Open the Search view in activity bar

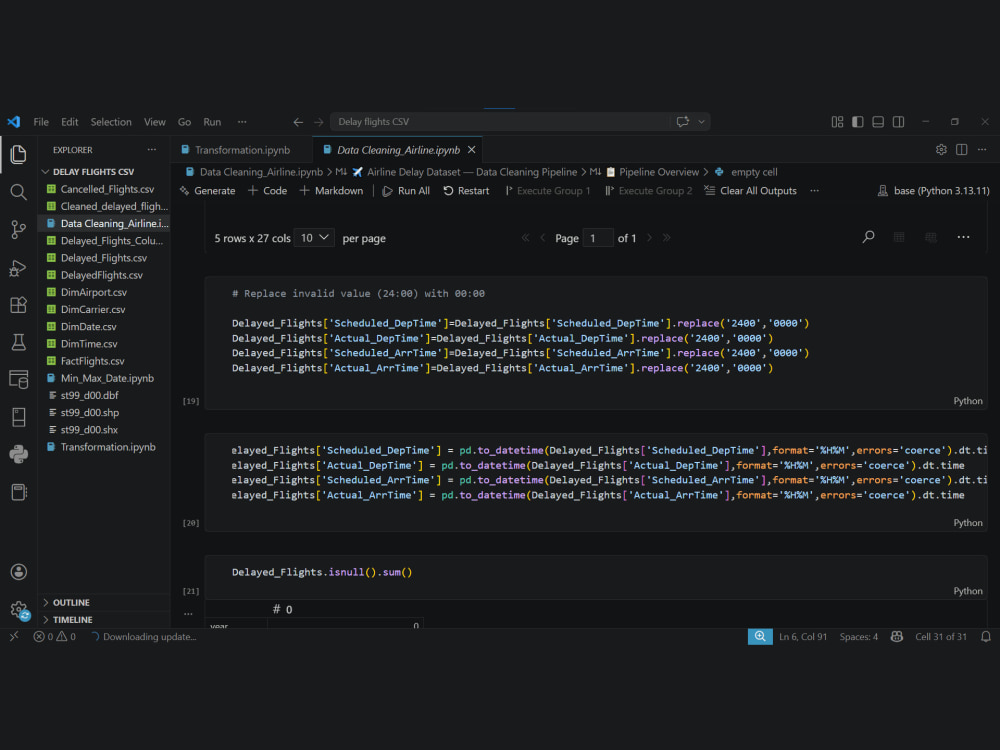point(18,192)
